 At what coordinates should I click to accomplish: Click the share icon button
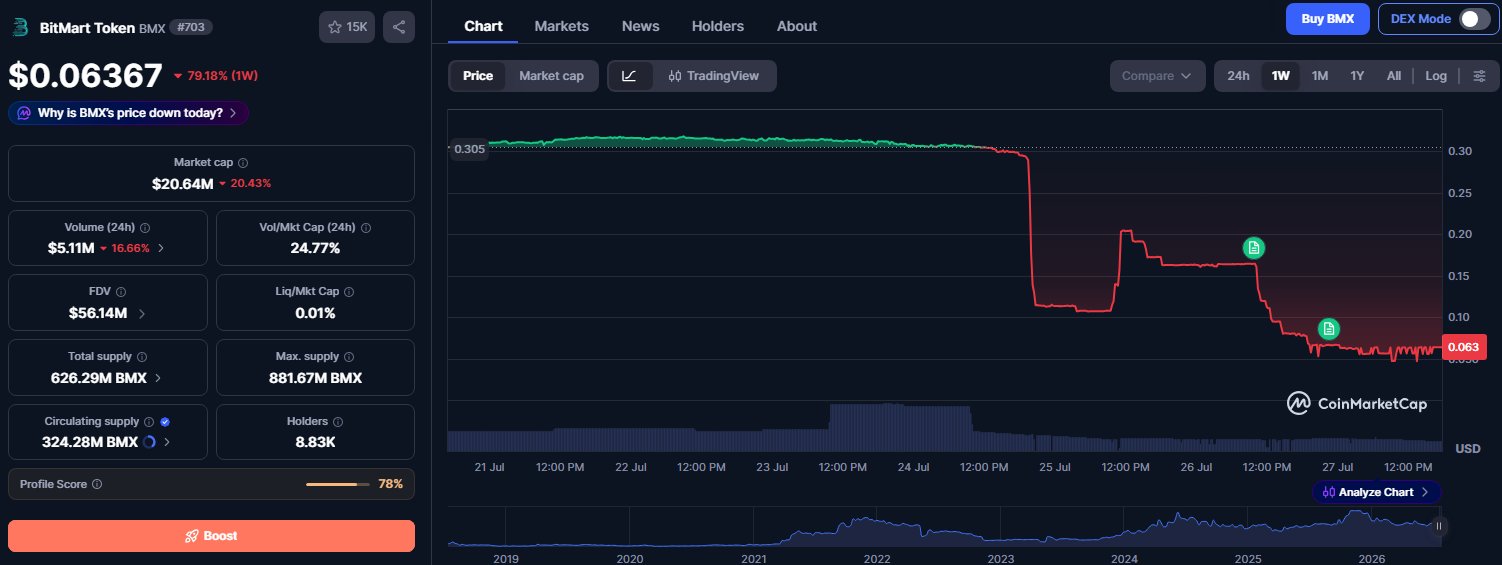(x=399, y=27)
